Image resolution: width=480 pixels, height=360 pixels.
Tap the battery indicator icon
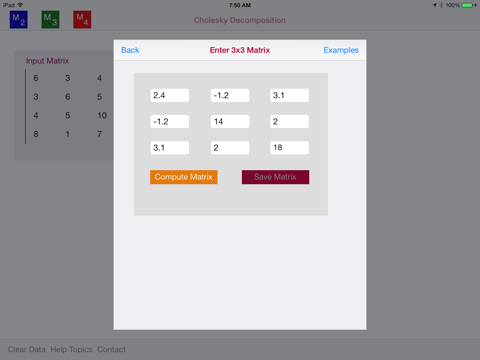coord(468,5)
